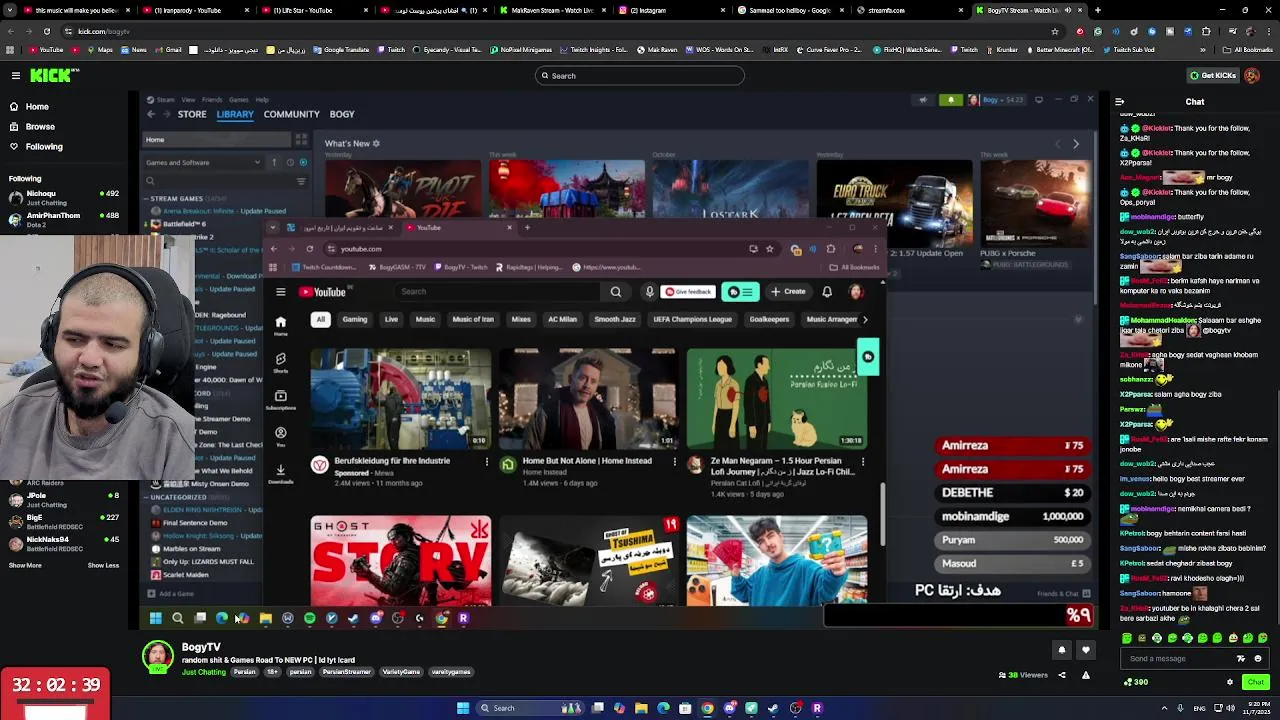1280x720 pixels.
Task: Select the Gaming chip on YouTube
Action: [355, 319]
